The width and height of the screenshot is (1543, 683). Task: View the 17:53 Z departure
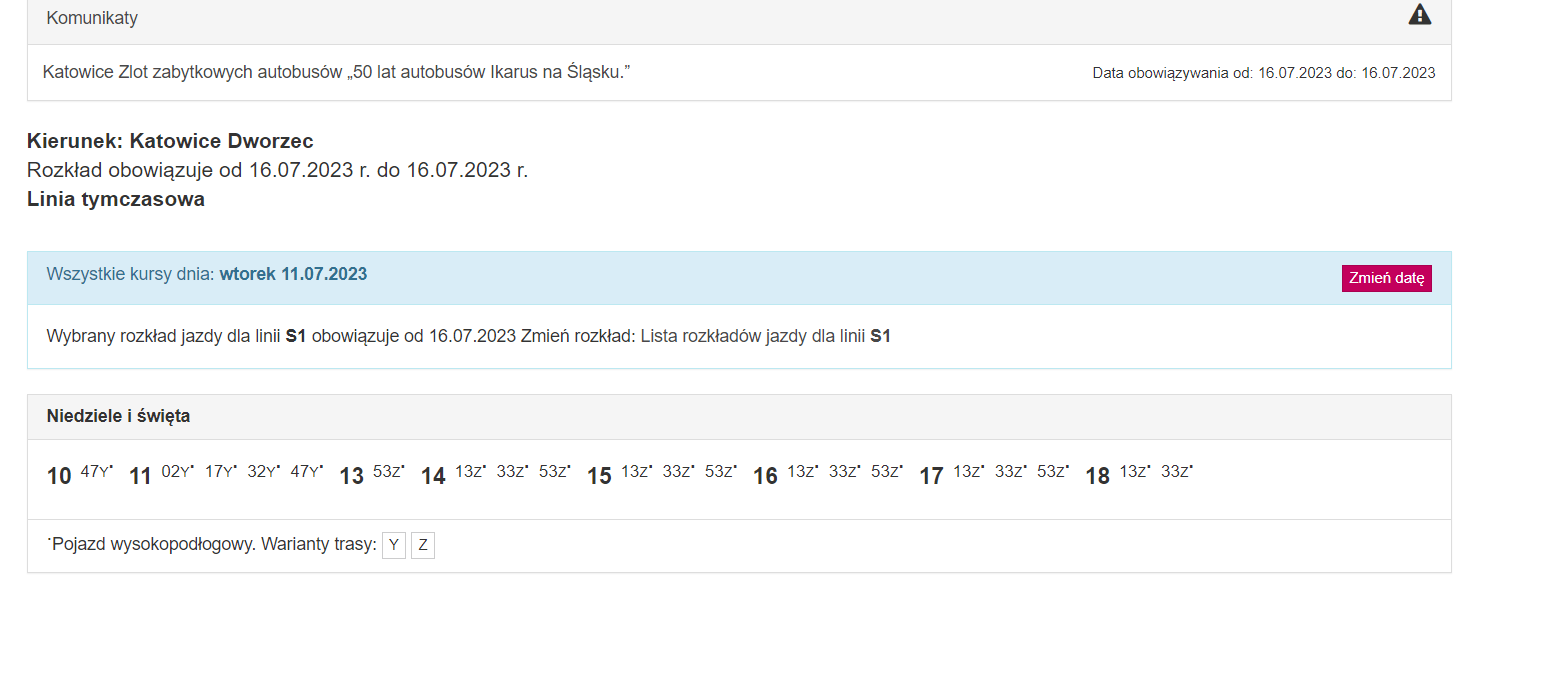(1052, 472)
